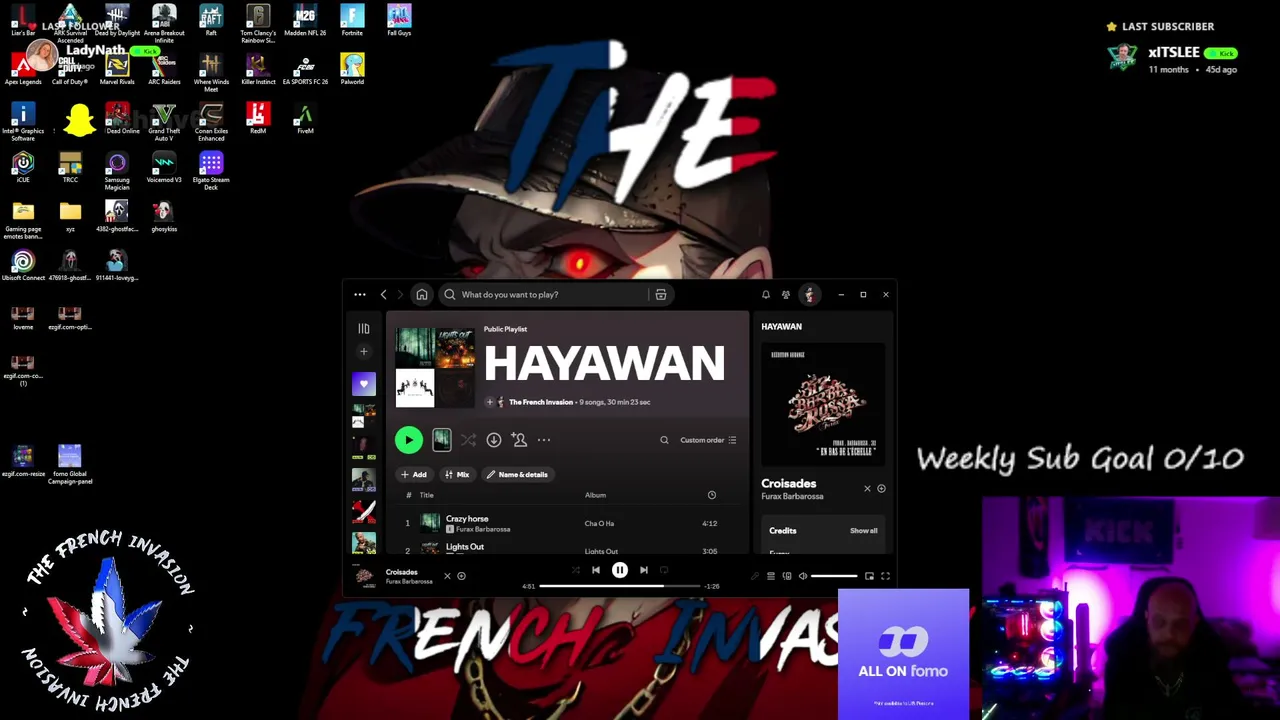Image resolution: width=1280 pixels, height=720 pixels.
Task: Open The French Invasion profile link
Action: point(541,402)
